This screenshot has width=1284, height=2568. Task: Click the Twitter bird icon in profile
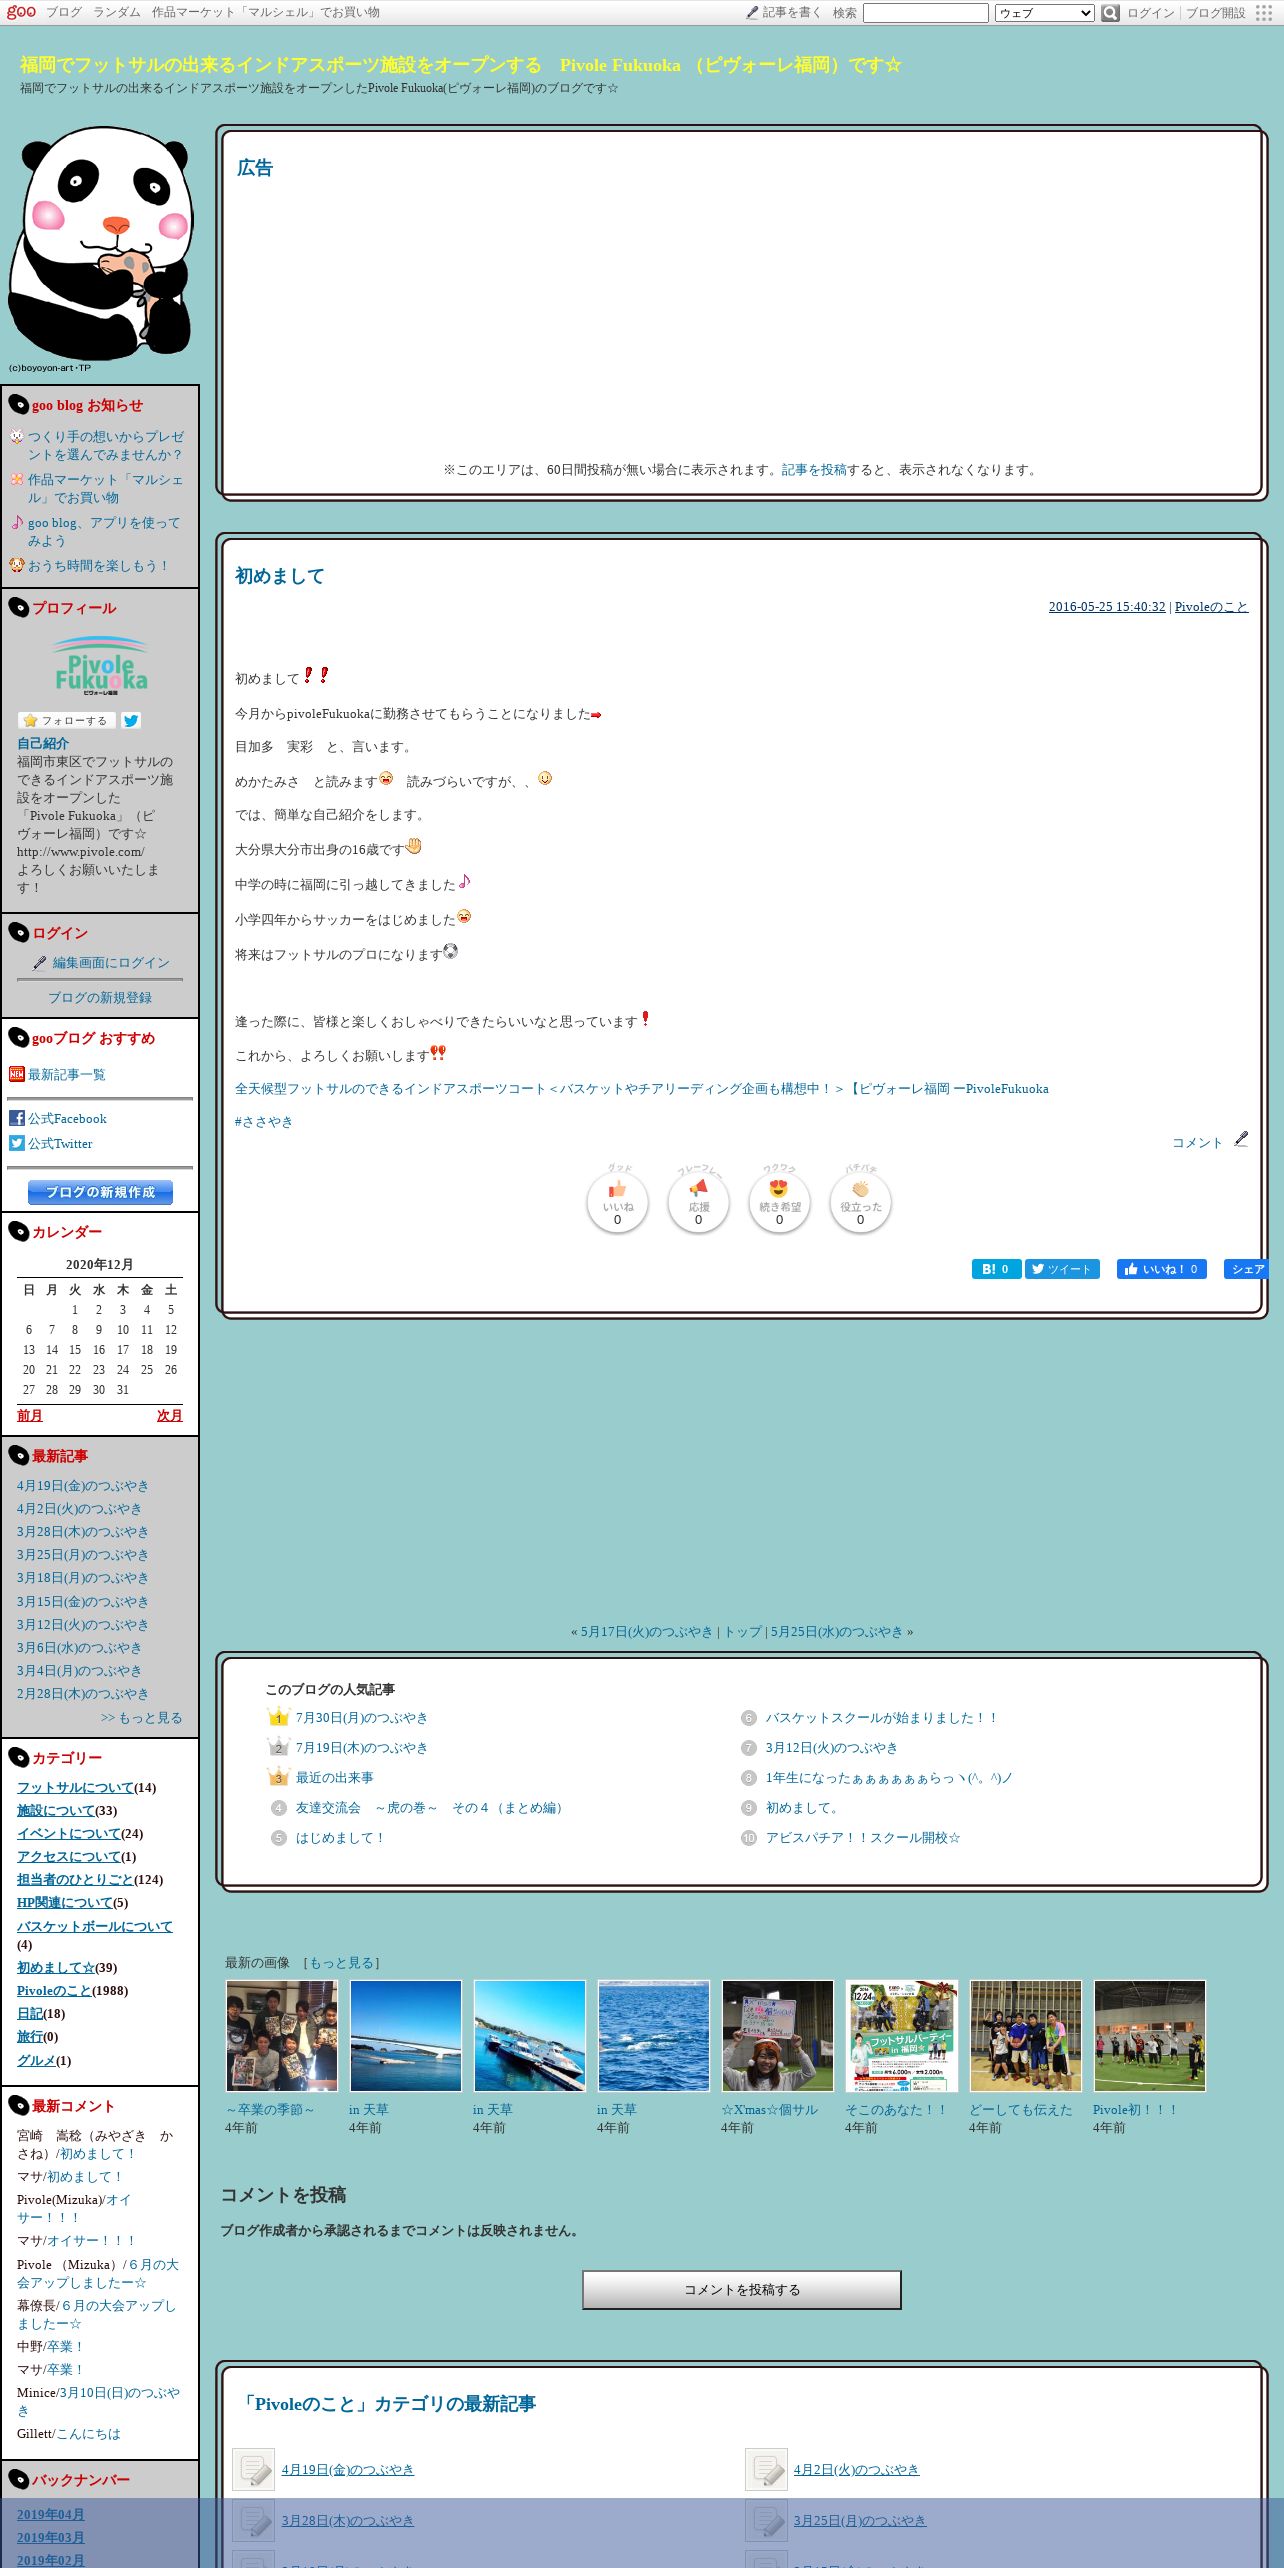click(x=131, y=720)
